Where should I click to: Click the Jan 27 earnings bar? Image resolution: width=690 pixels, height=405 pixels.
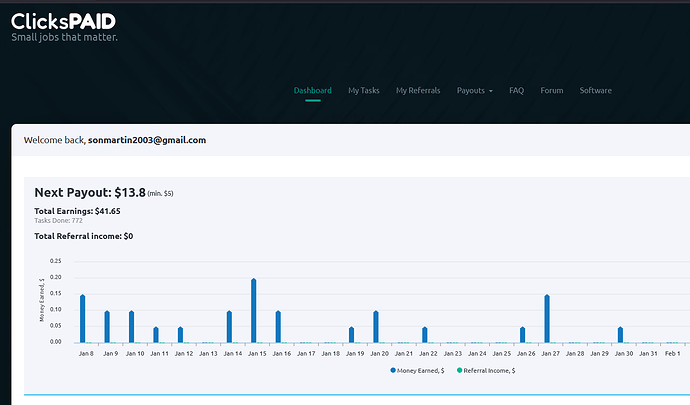tap(546, 318)
